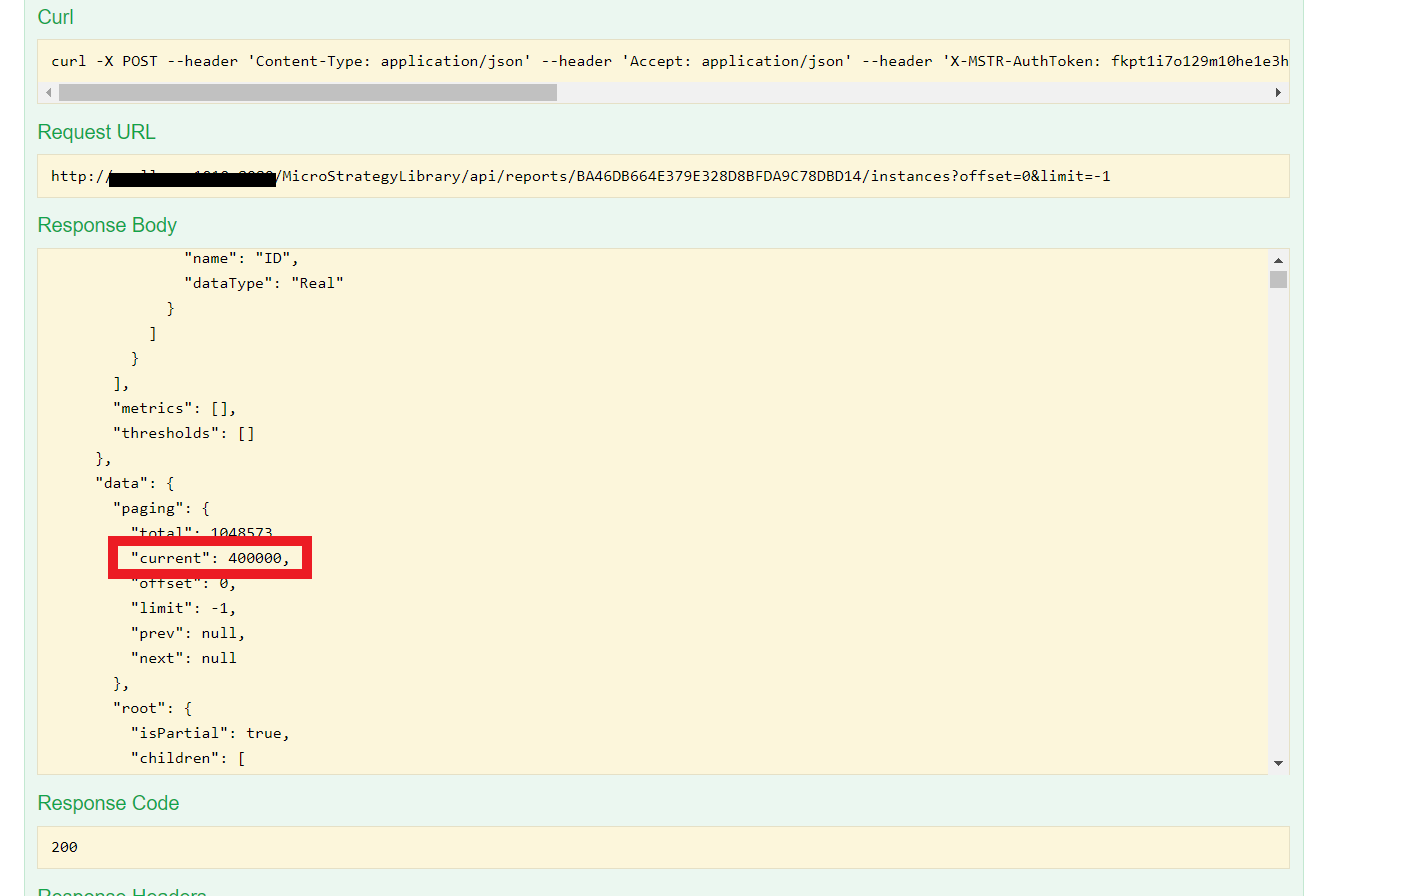Click the right arrow of the Curl scrollbar
Screen dimensions: 1425x896
(x=1279, y=91)
